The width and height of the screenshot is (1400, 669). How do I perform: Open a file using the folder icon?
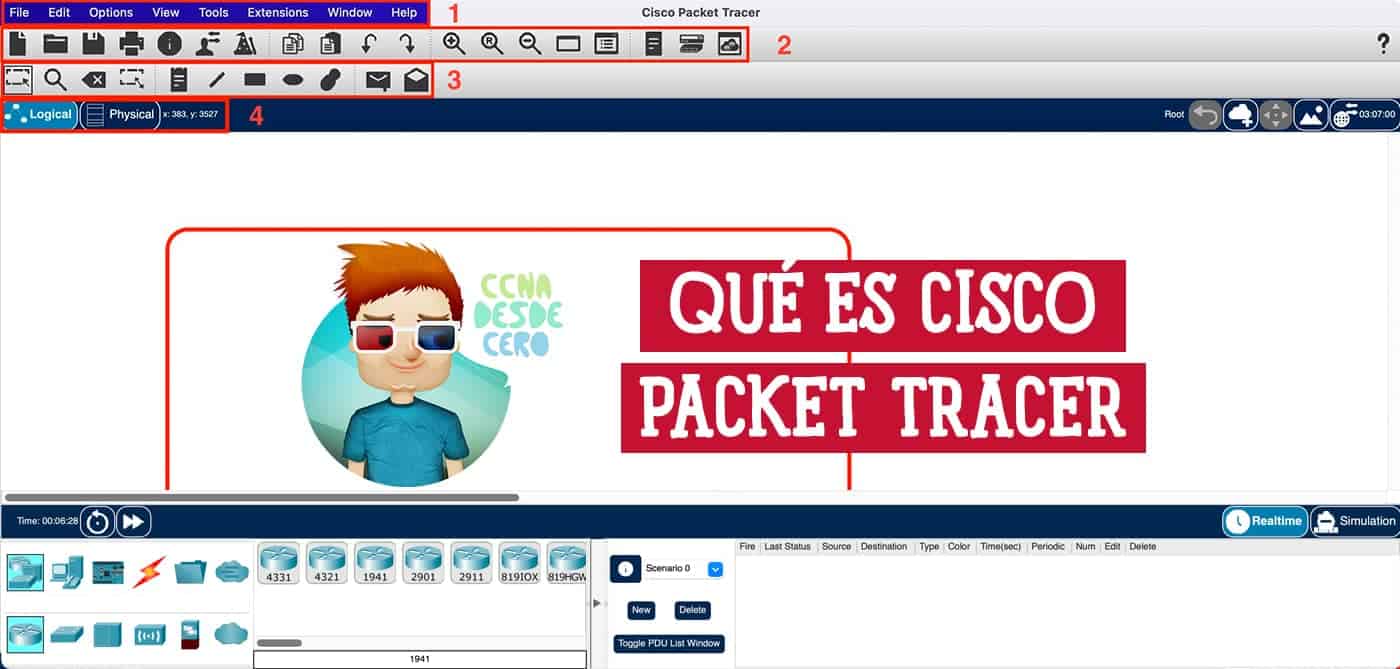[55, 43]
